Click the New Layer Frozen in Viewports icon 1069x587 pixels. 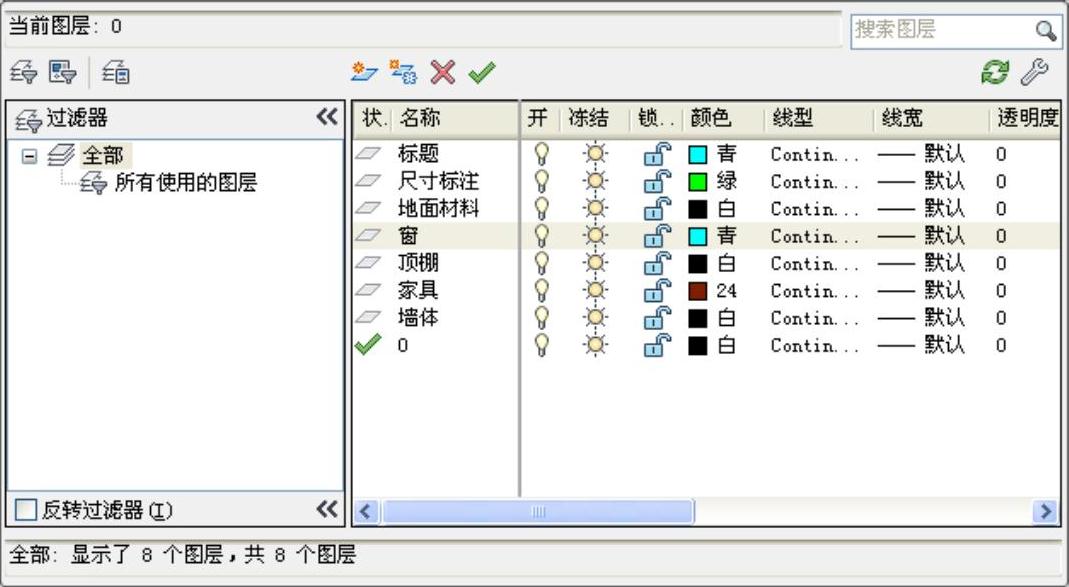pos(402,72)
